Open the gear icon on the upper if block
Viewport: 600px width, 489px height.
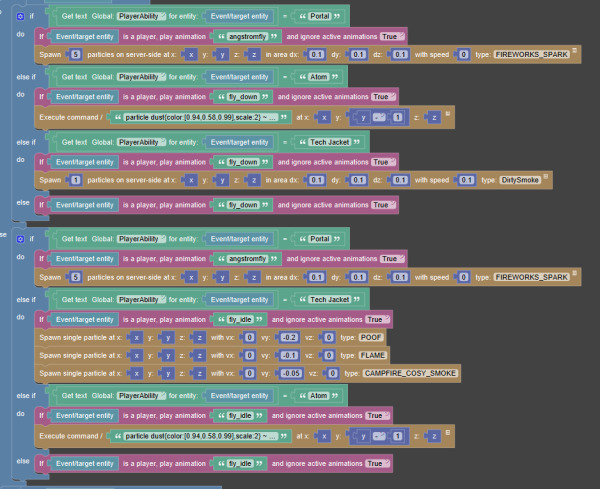click(20, 16)
